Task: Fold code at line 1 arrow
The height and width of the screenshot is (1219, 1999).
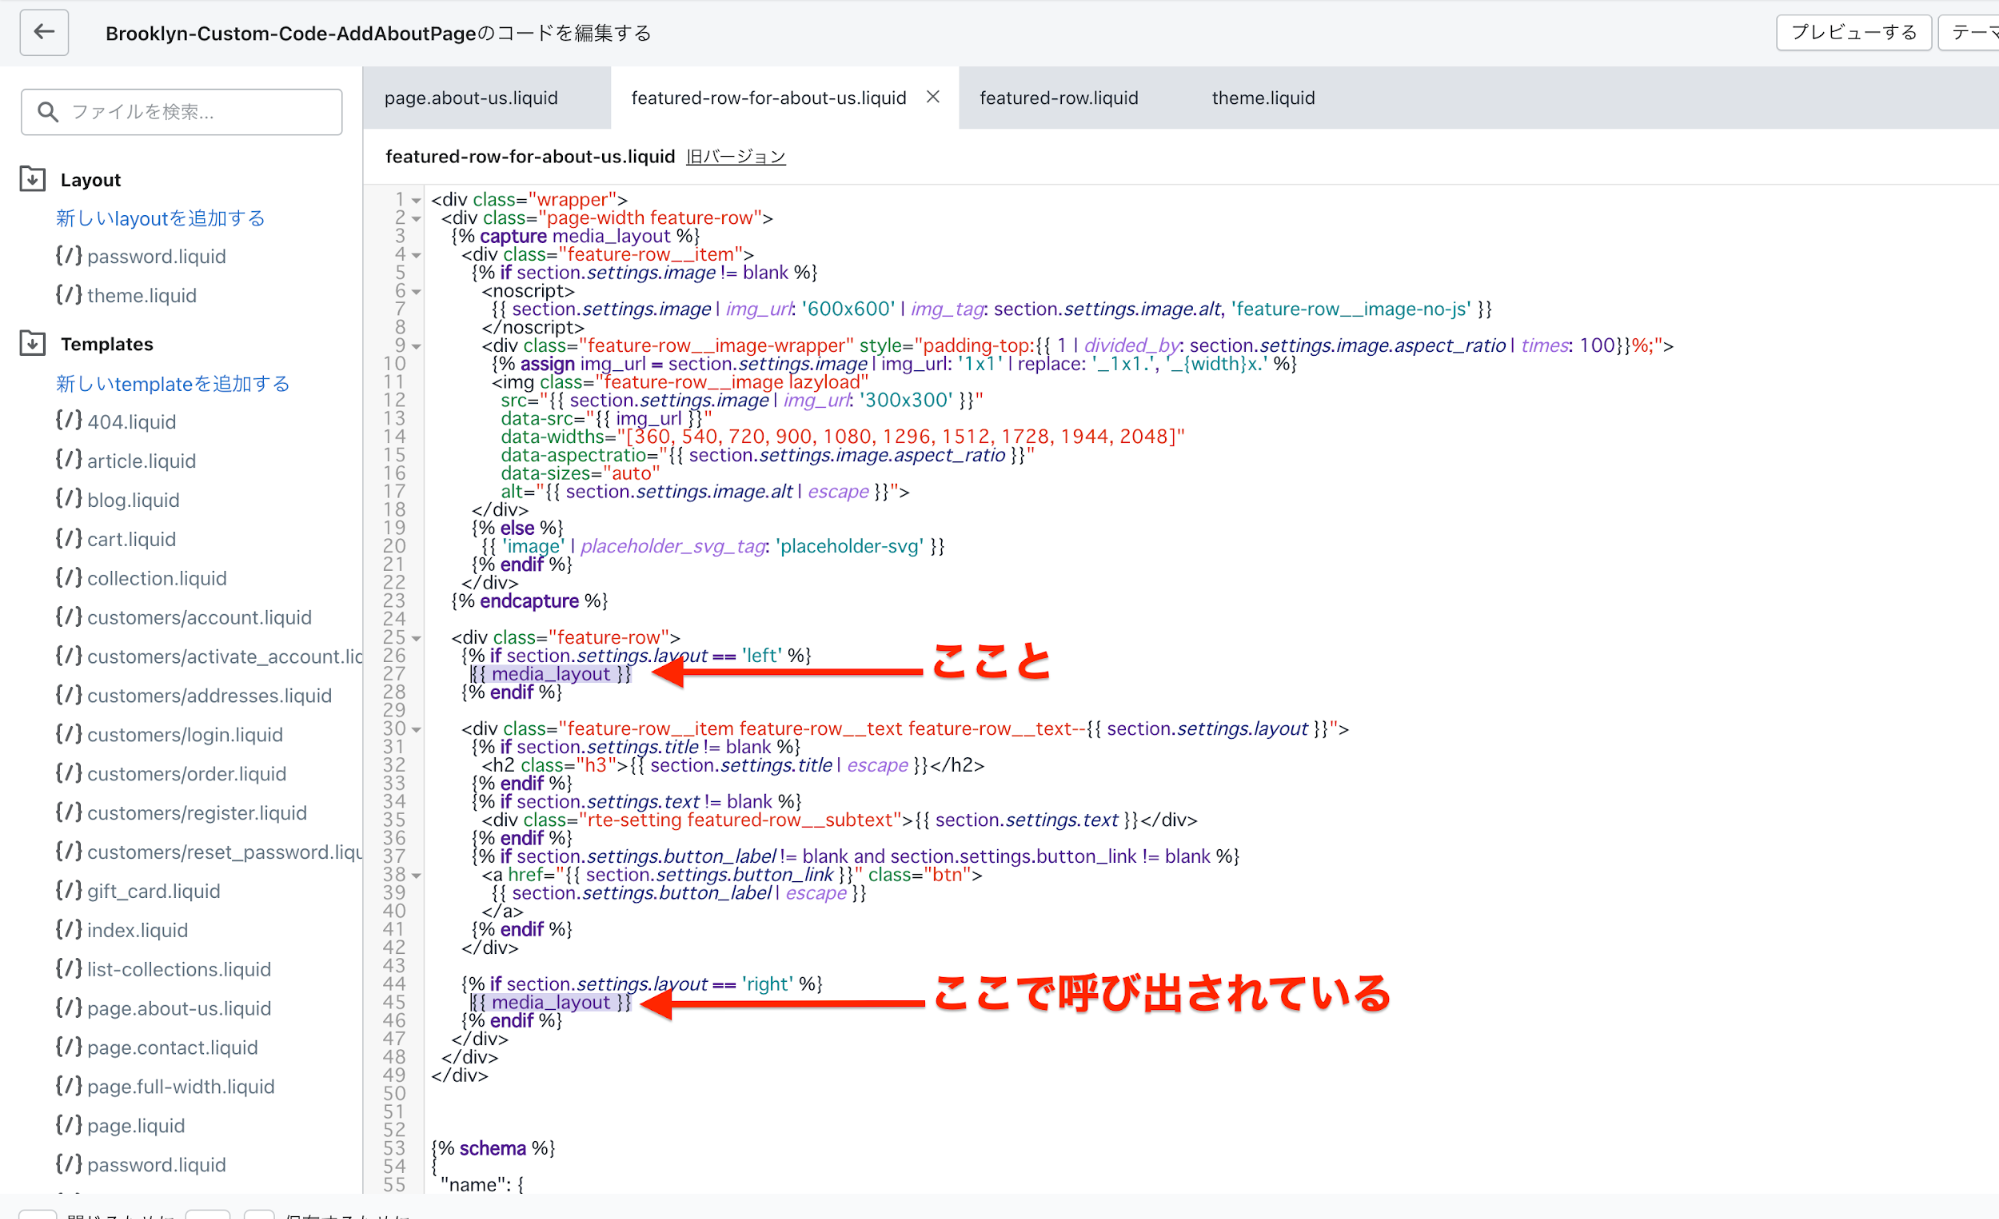Action: [417, 200]
